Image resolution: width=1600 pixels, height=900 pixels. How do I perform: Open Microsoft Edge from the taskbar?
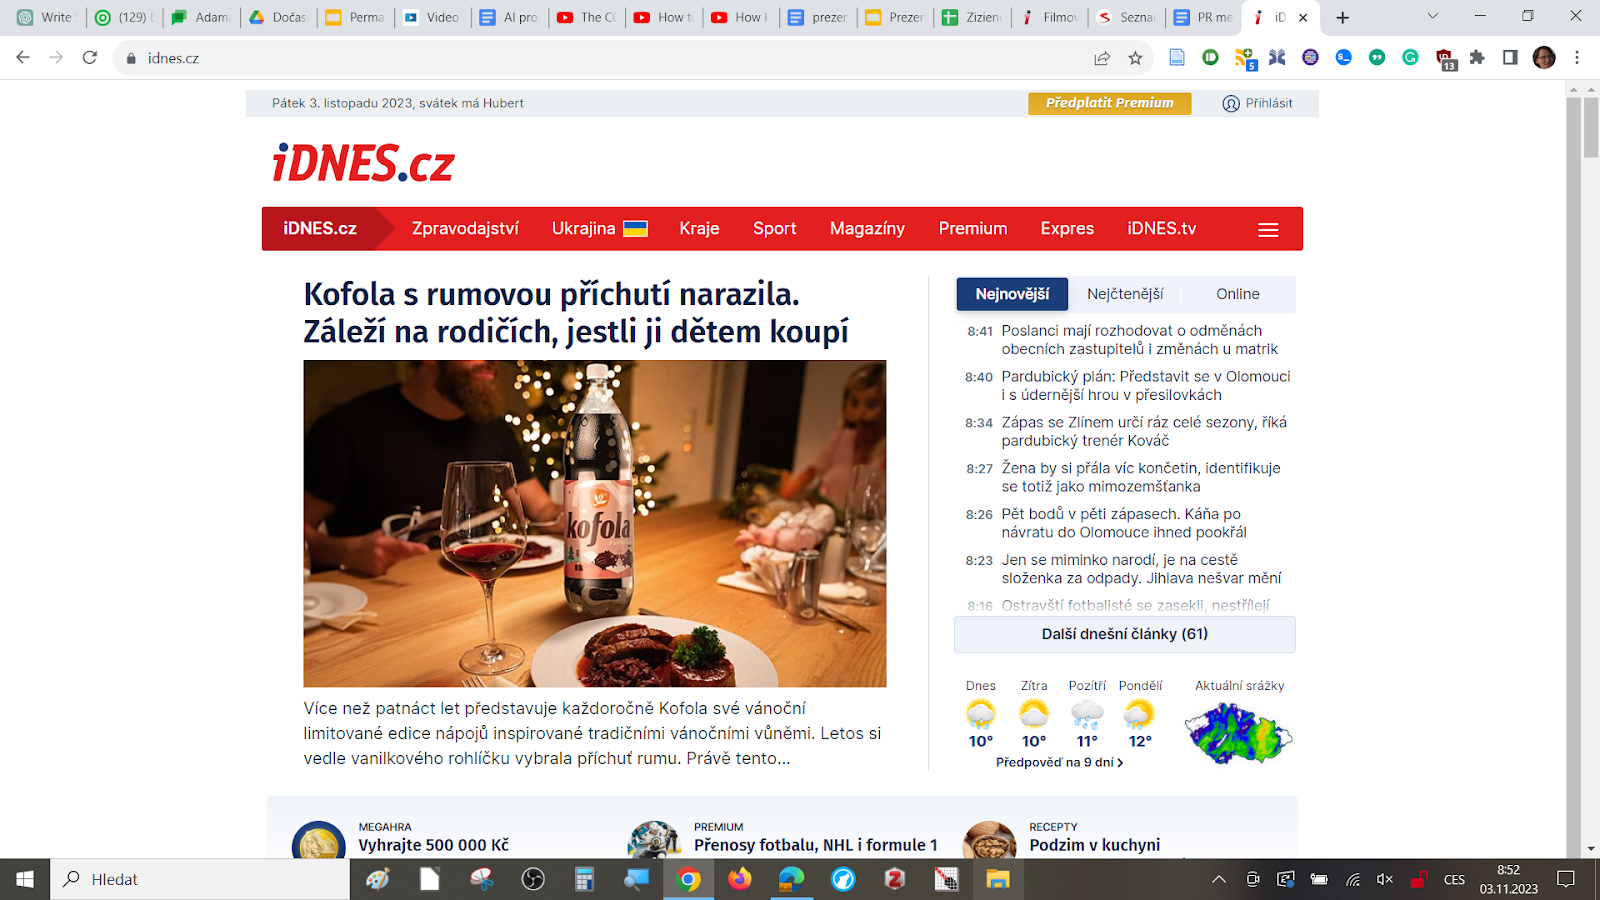pyautogui.click(x=790, y=879)
